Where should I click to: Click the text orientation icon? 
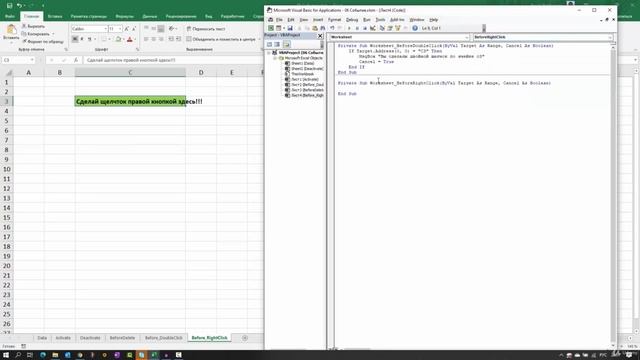pos(171,29)
